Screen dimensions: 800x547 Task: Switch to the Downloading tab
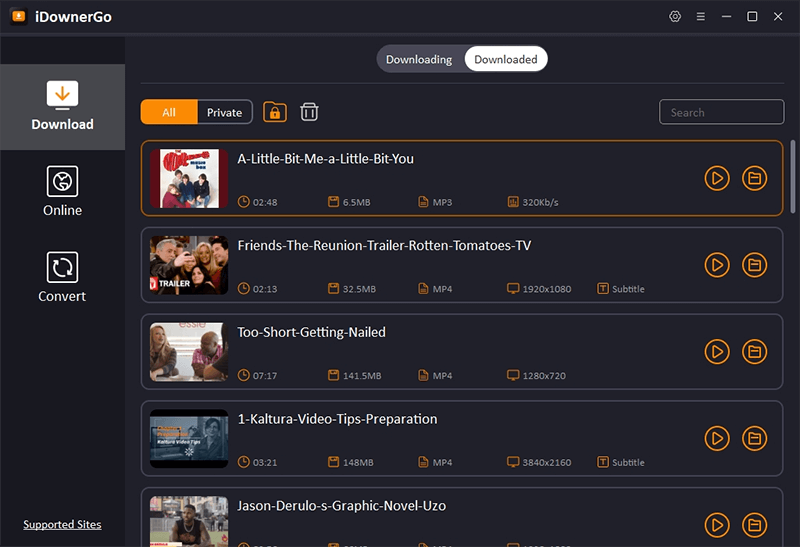click(x=419, y=59)
